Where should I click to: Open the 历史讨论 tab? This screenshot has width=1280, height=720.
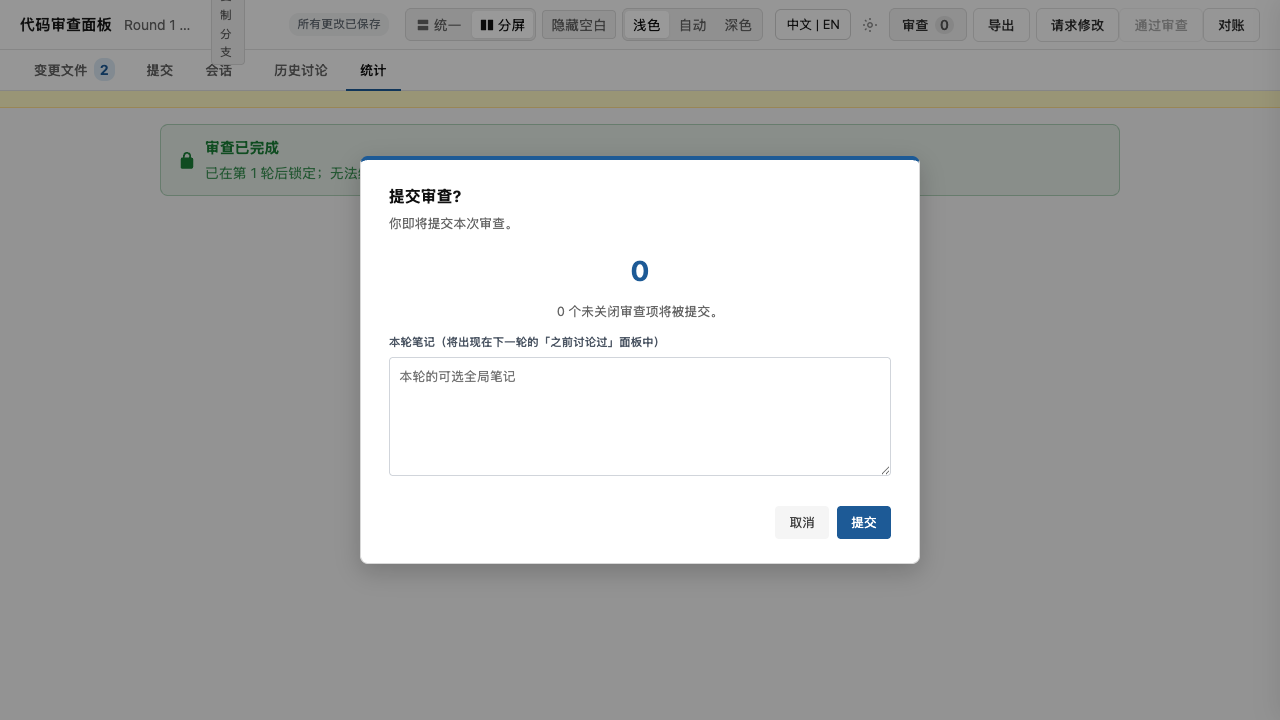(301, 70)
